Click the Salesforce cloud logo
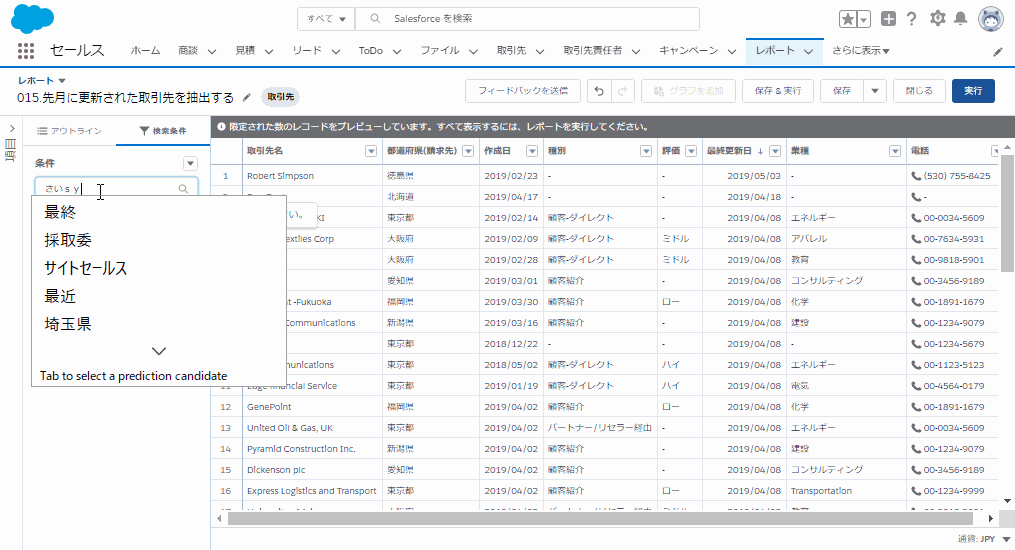The image size is (1015, 550). [32, 18]
